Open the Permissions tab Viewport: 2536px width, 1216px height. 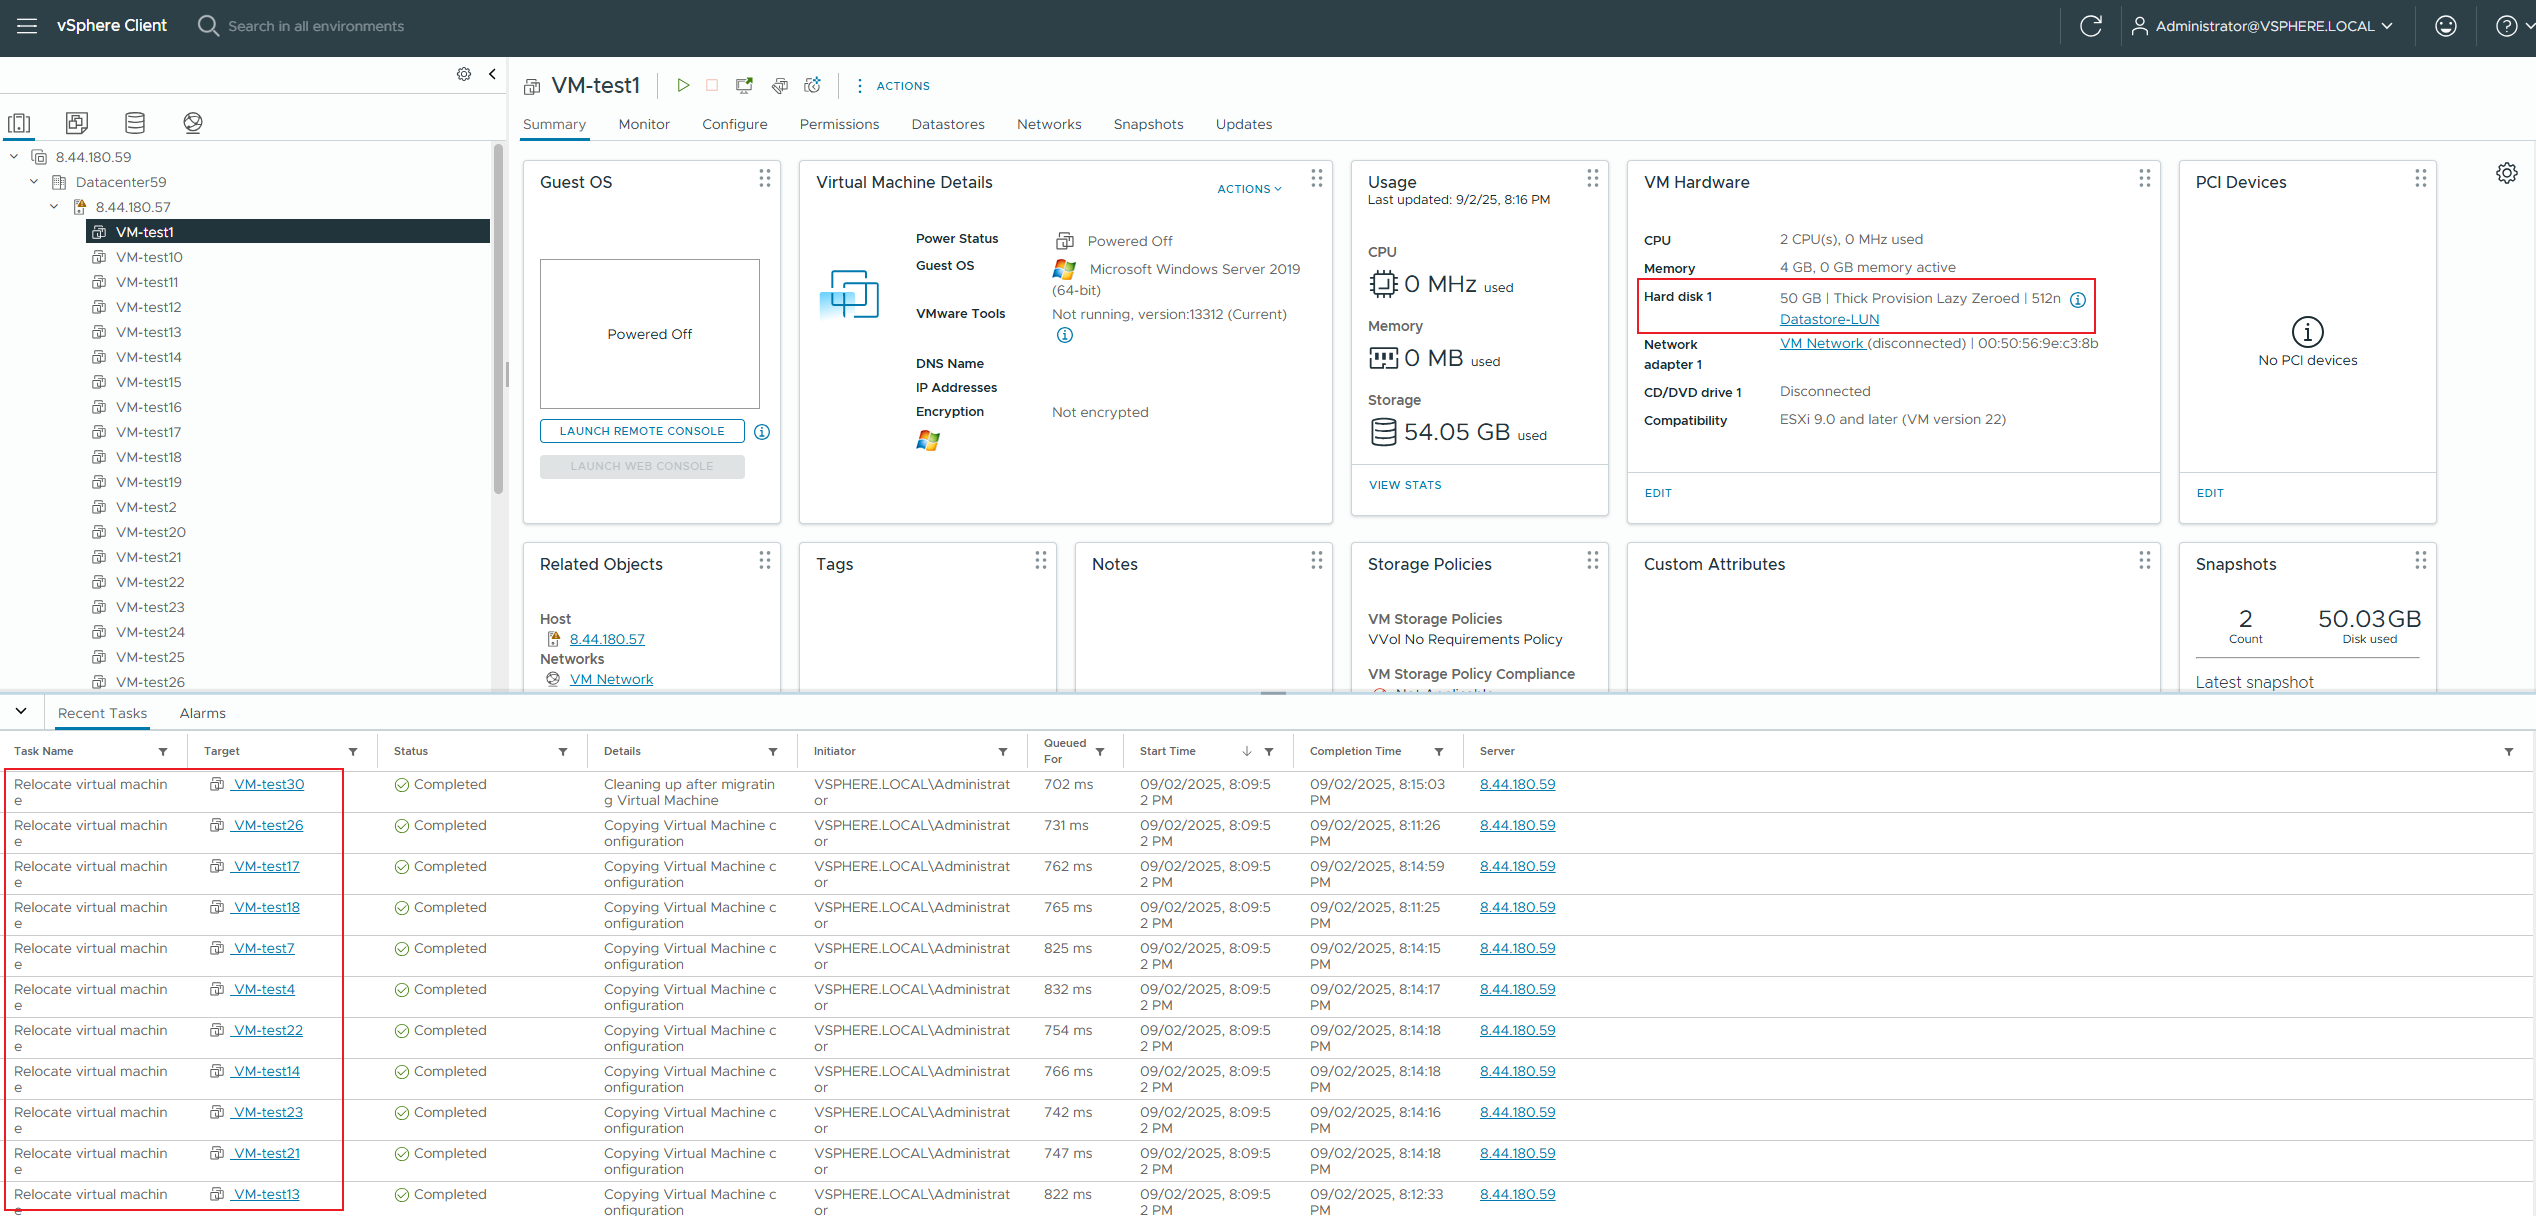[839, 124]
